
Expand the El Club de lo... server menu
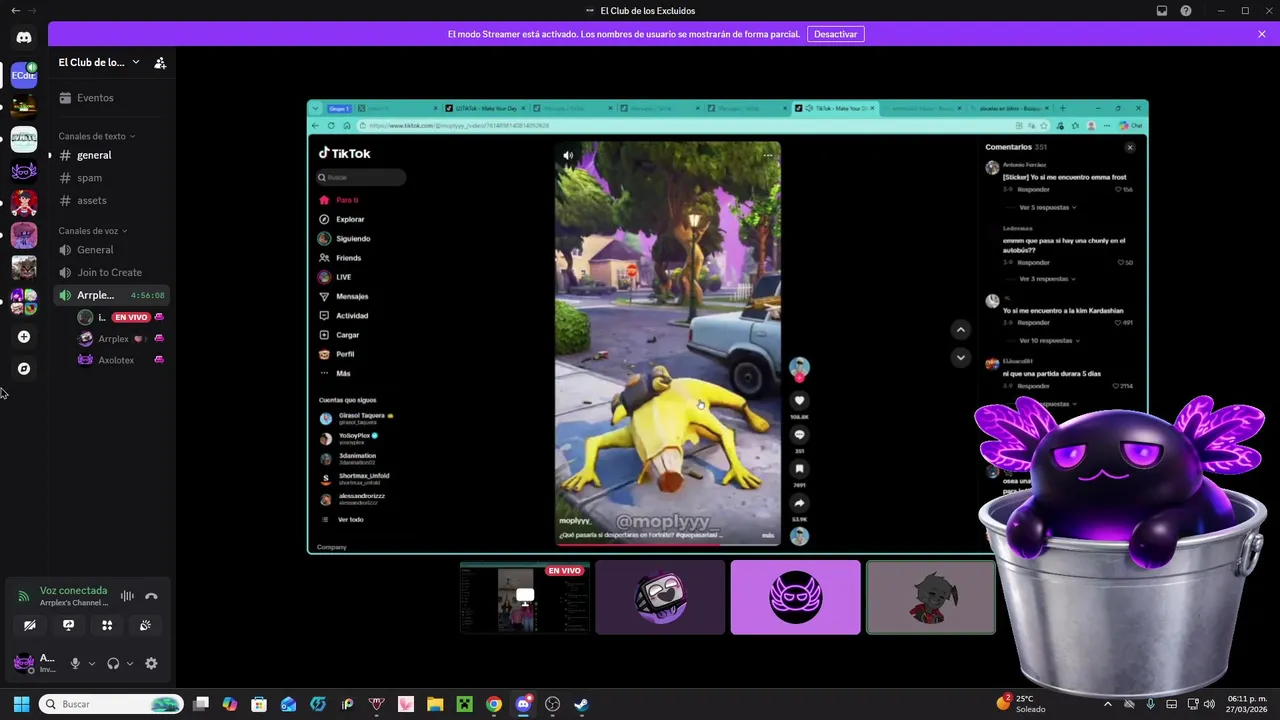point(99,62)
